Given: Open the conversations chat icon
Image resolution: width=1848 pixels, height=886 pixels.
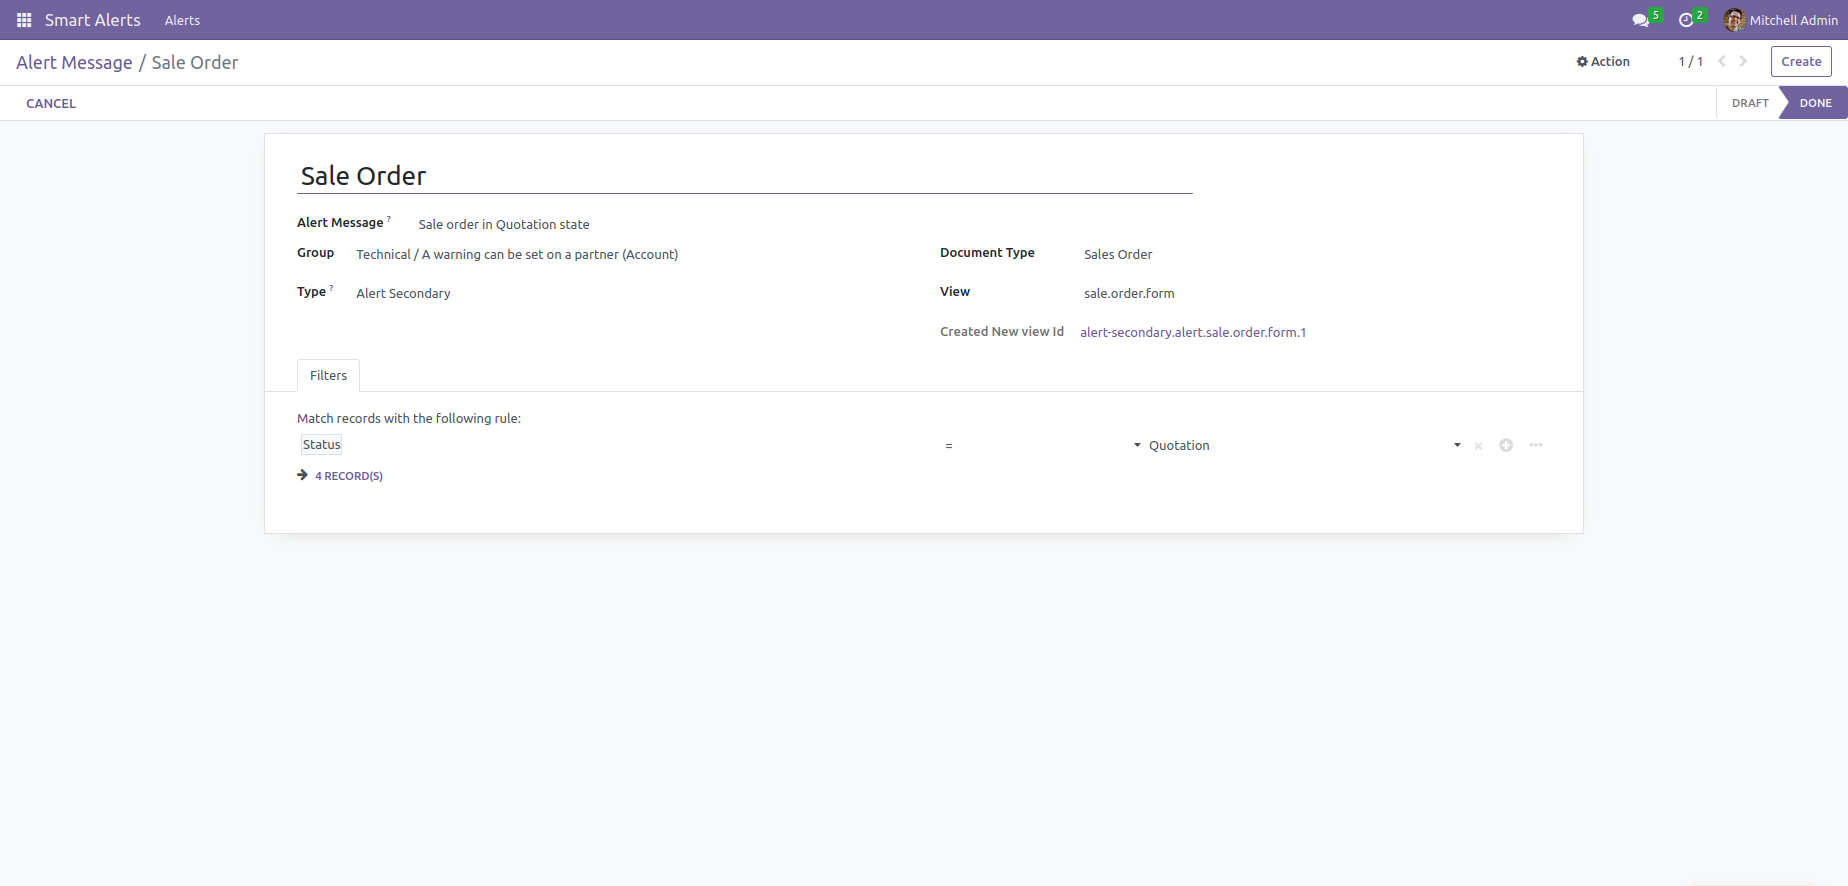Looking at the screenshot, I should [1640, 20].
